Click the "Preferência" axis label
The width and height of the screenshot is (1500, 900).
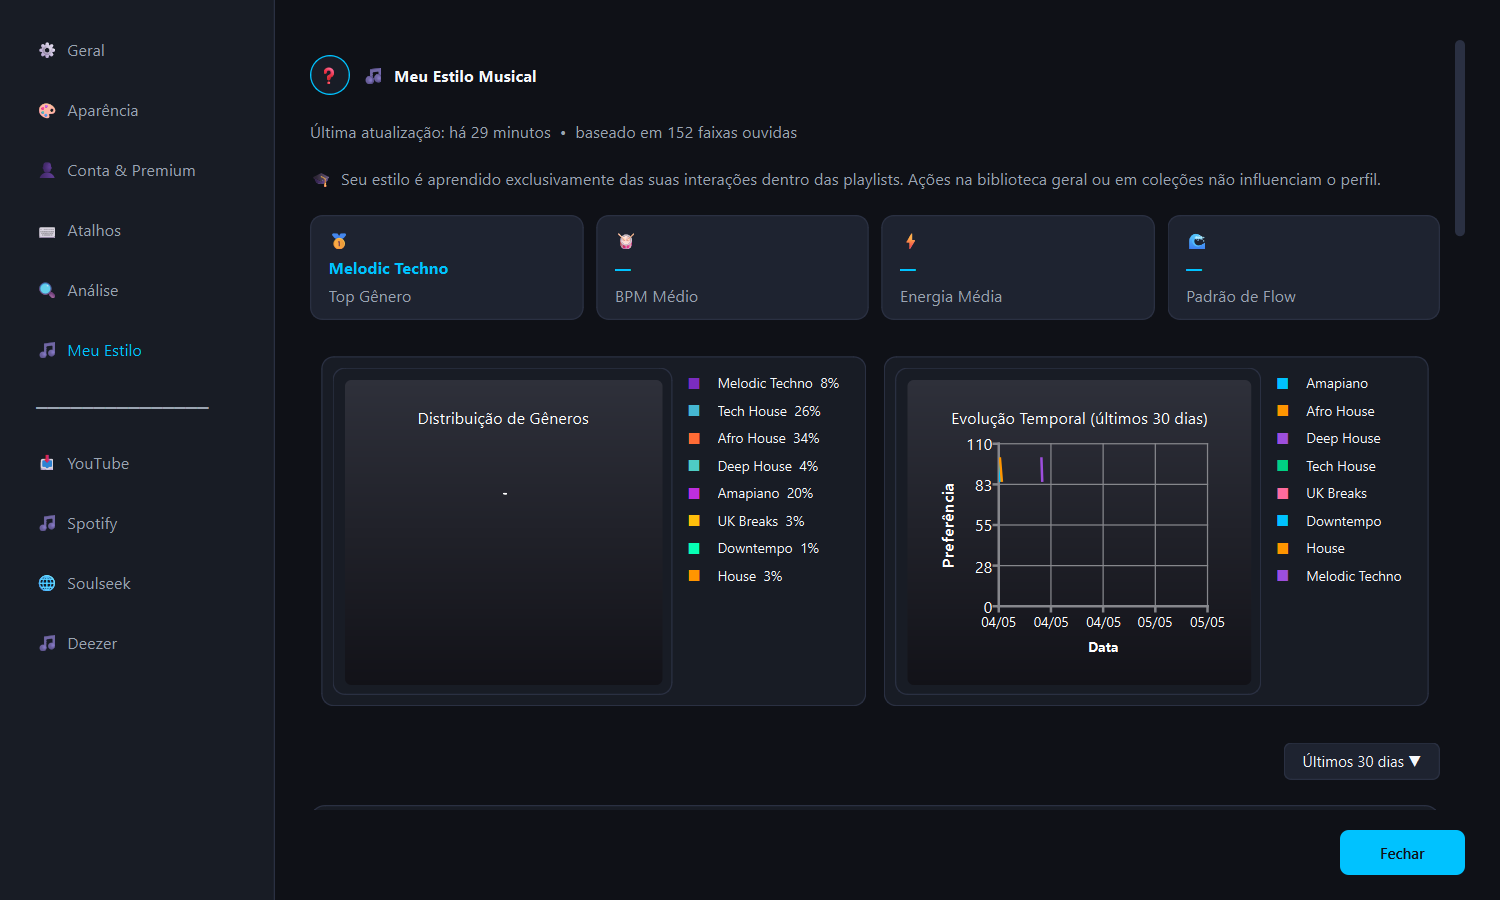948,526
